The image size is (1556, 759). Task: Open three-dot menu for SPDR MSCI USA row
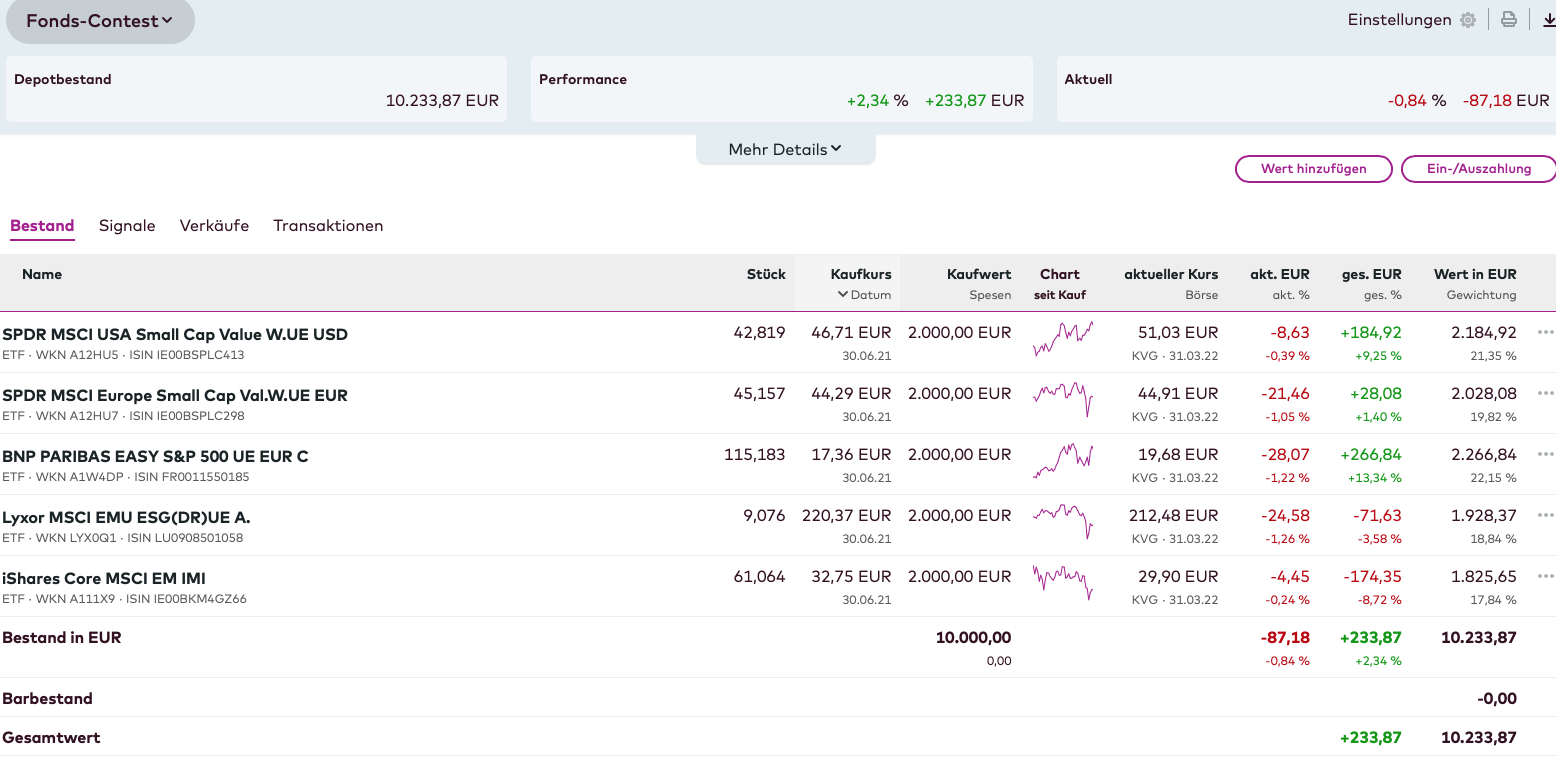coord(1545,333)
